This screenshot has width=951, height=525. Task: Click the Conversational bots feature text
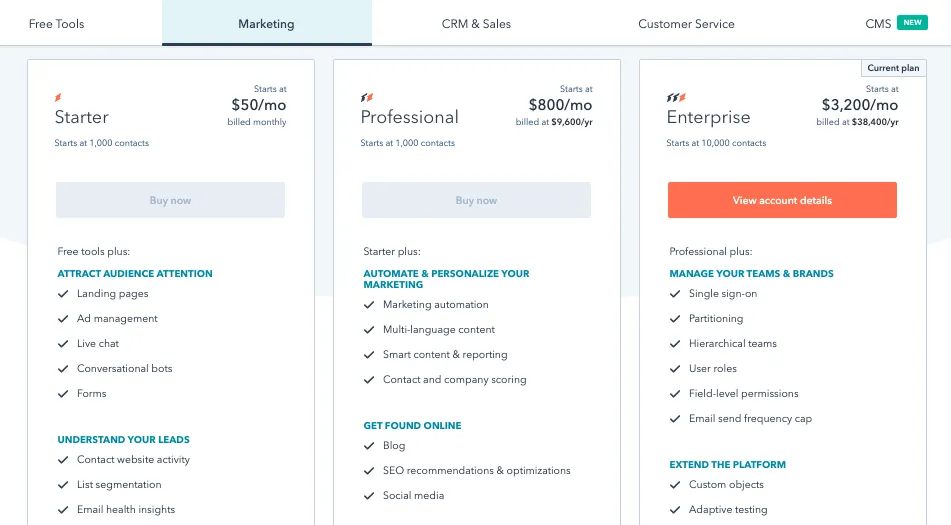[x=124, y=368]
